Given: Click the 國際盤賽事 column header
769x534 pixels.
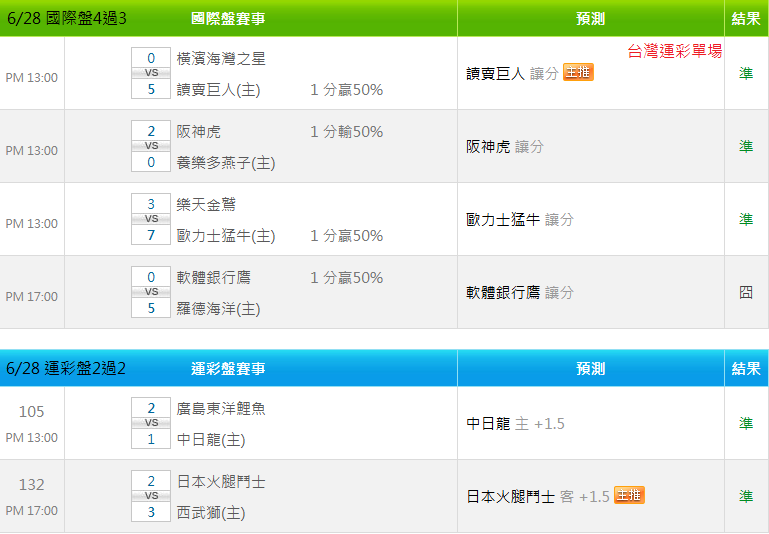Looking at the screenshot, I should [x=228, y=19].
